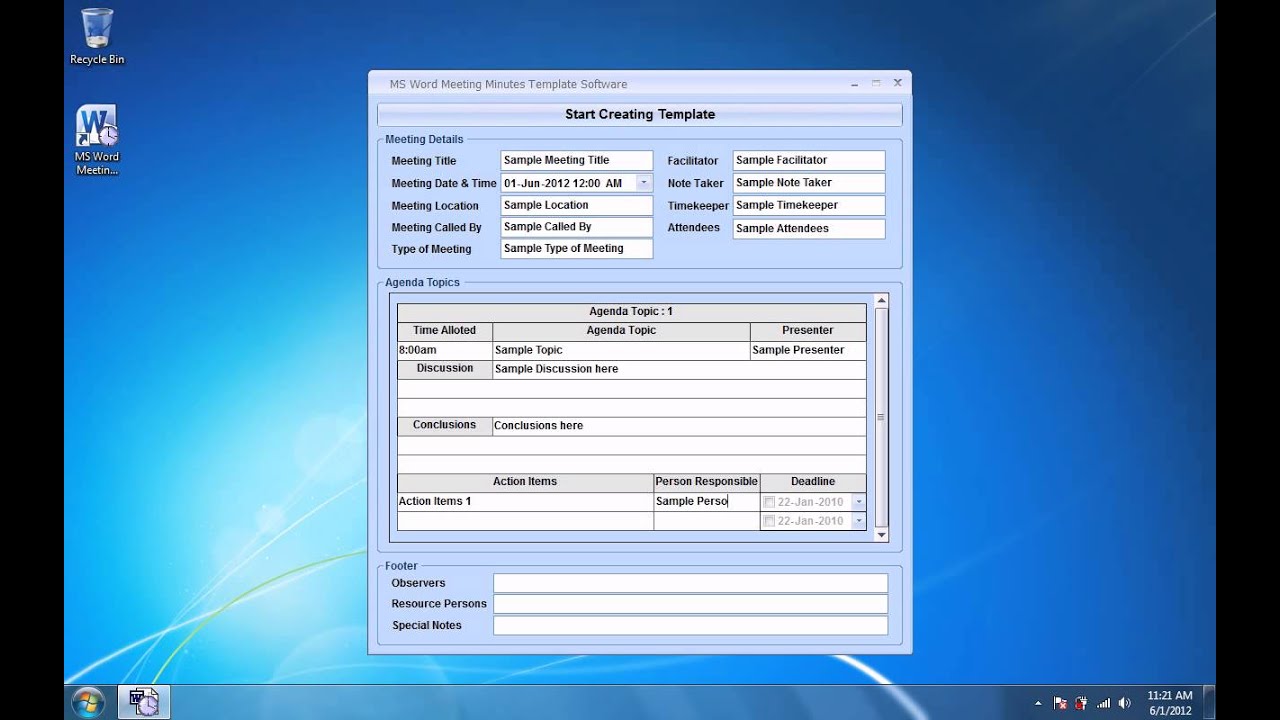Open the Recycle Bin desktop icon

pyautogui.click(x=97, y=37)
